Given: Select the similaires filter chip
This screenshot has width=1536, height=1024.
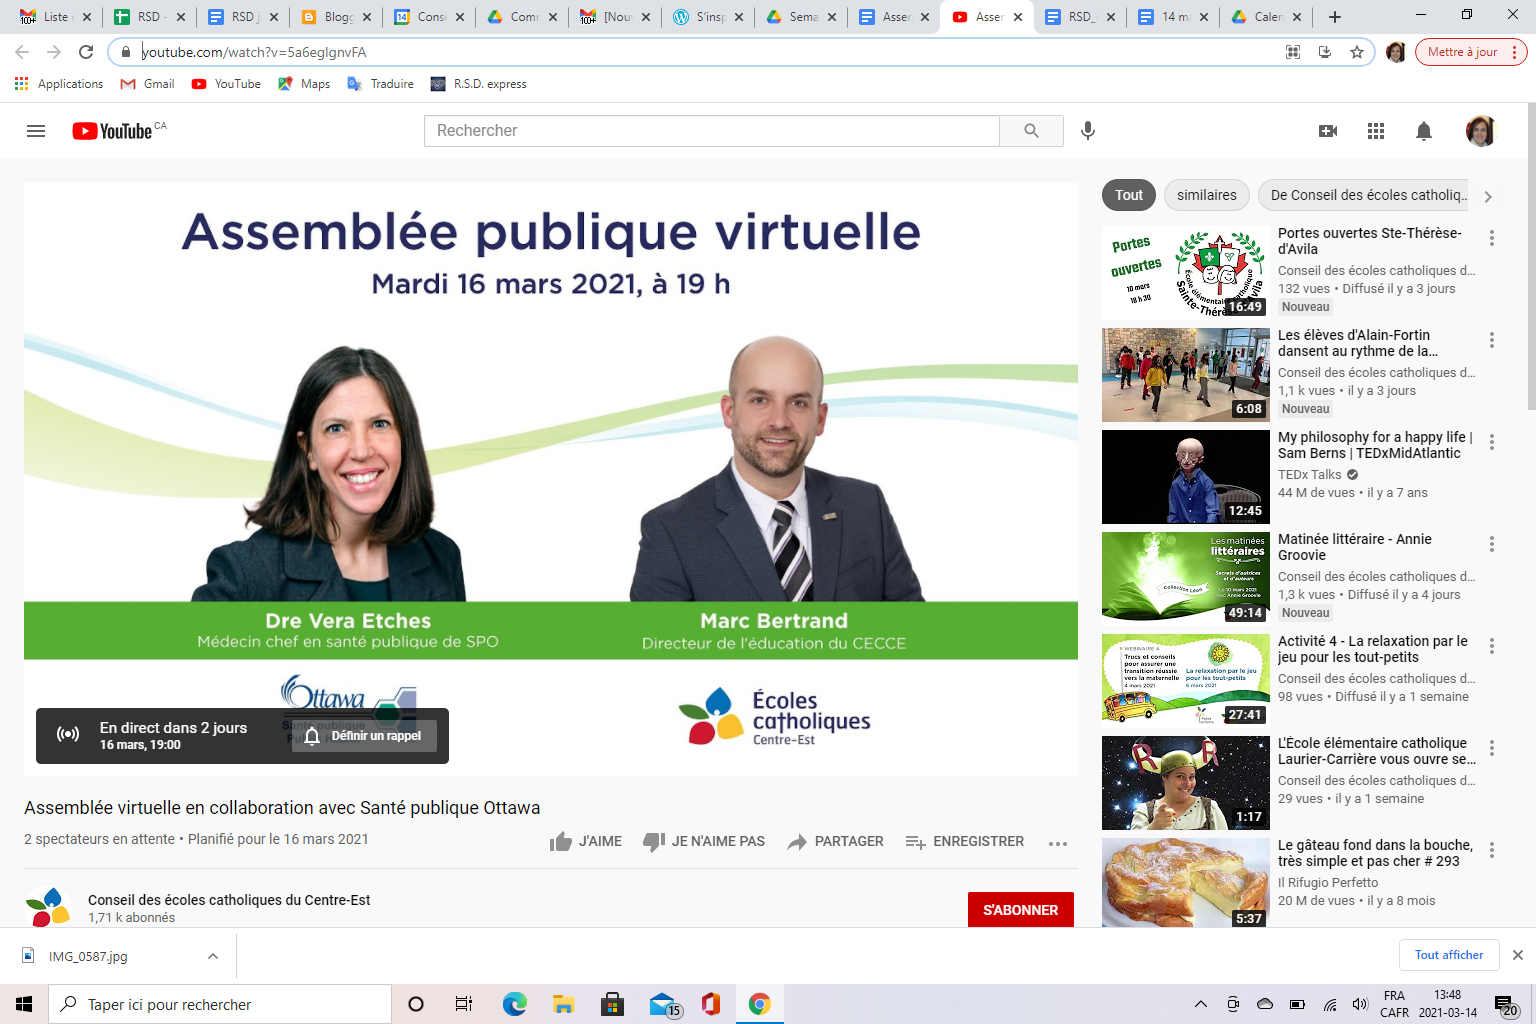Looking at the screenshot, I should click(1207, 195).
